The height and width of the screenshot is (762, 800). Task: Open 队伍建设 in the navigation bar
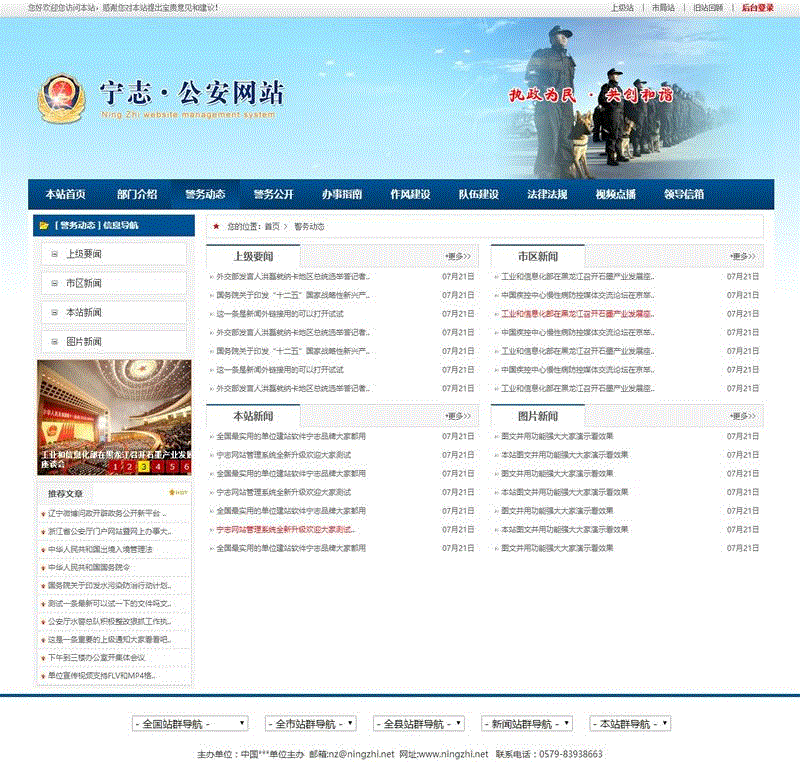tap(479, 194)
